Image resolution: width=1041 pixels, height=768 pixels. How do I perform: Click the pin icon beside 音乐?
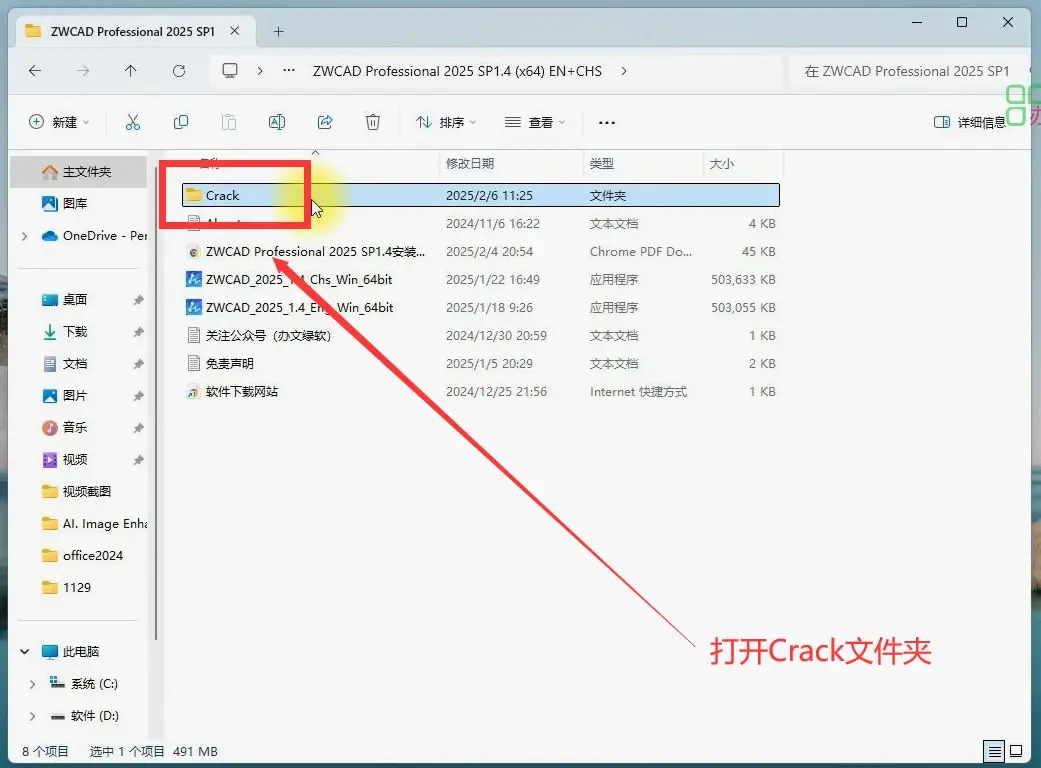click(x=138, y=428)
